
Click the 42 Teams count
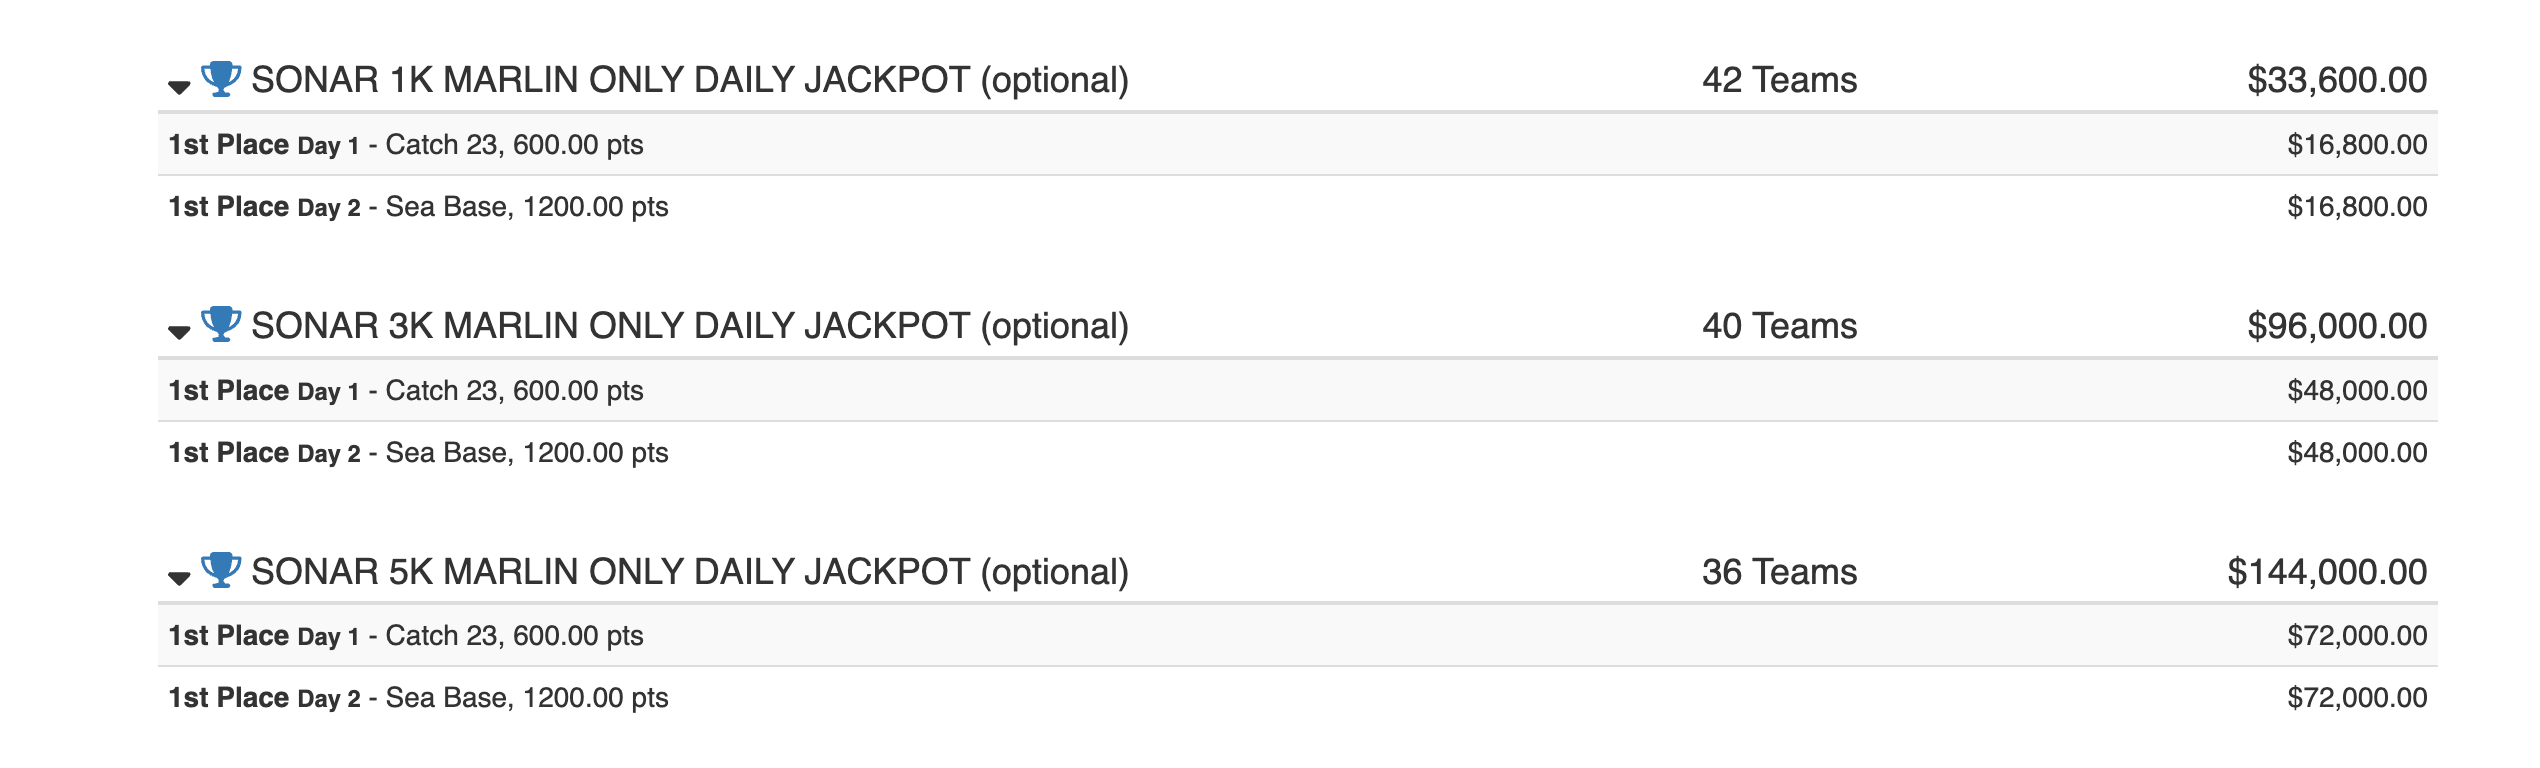coord(1779,80)
